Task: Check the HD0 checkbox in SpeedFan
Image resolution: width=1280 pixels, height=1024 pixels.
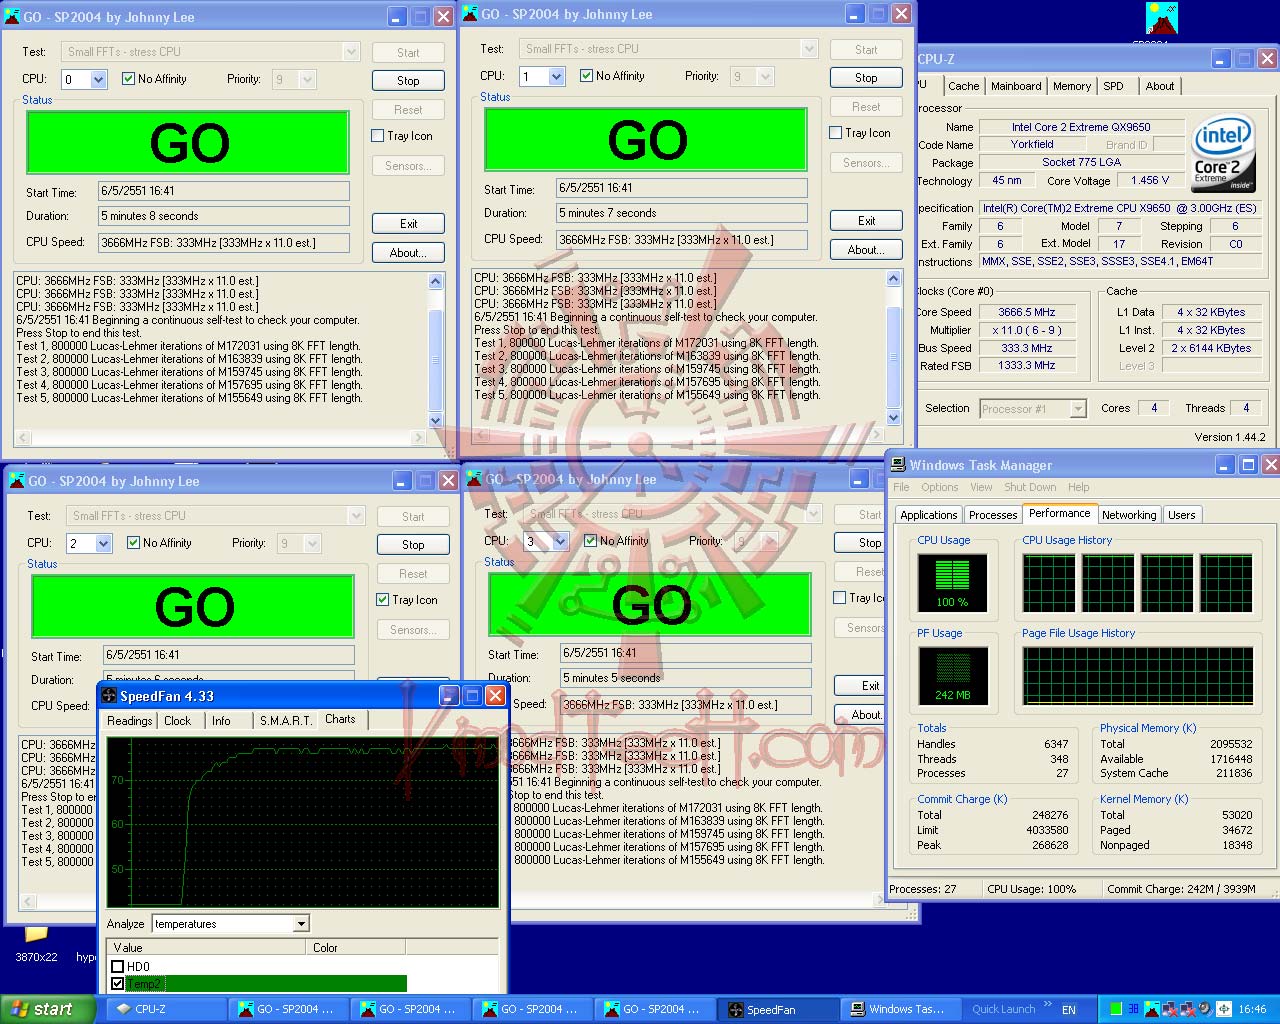Action: pyautogui.click(x=118, y=967)
